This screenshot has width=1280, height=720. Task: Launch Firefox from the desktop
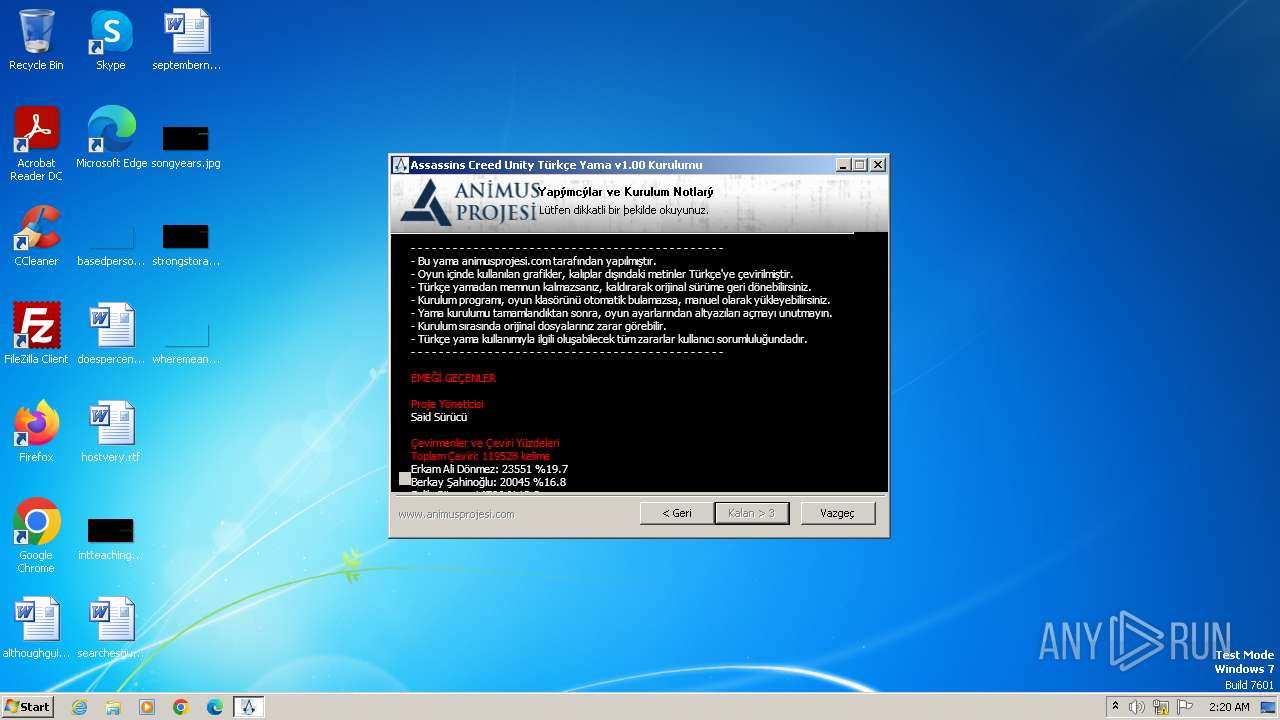coord(36,432)
